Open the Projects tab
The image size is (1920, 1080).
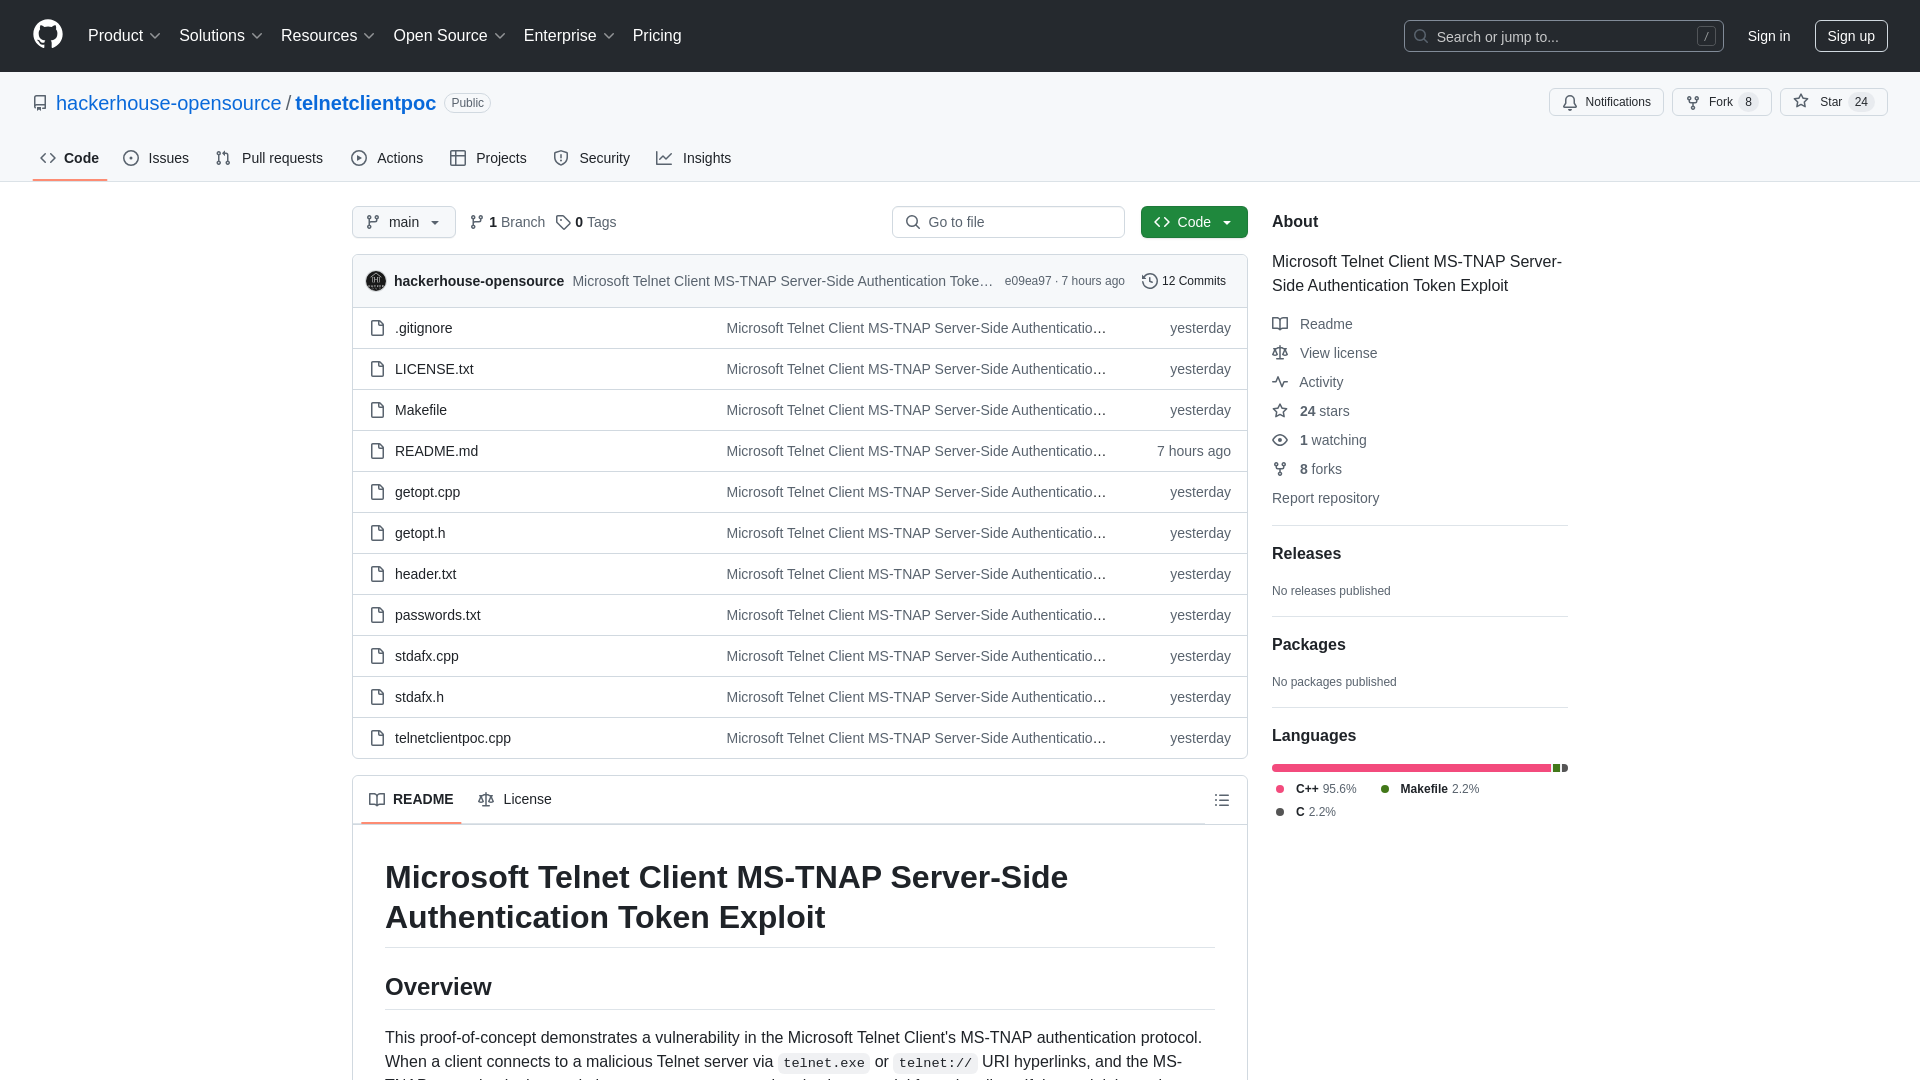coord(488,158)
